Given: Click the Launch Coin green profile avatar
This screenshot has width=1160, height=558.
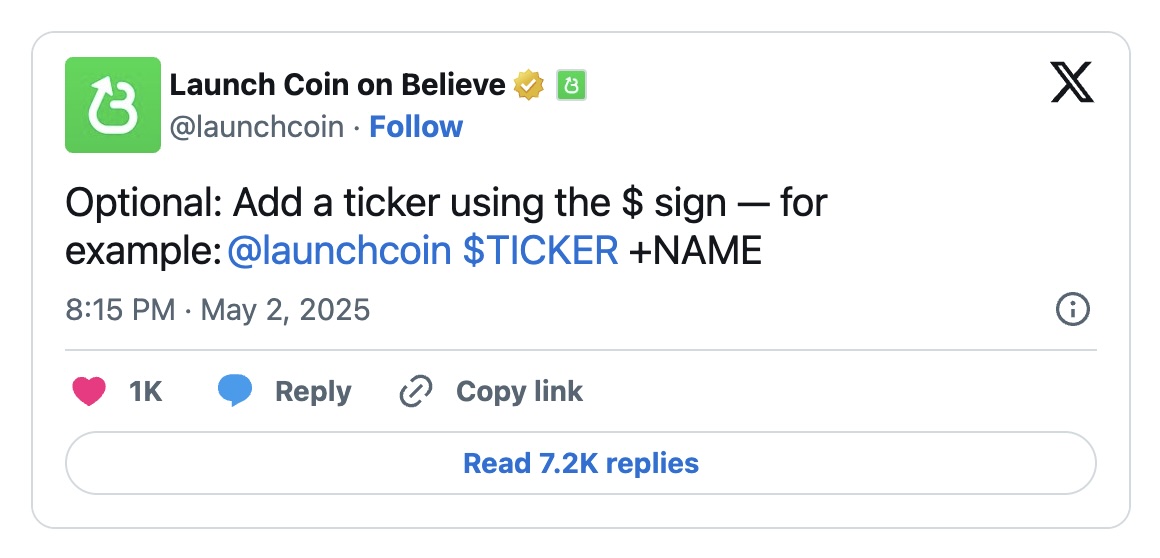Looking at the screenshot, I should (x=113, y=105).
